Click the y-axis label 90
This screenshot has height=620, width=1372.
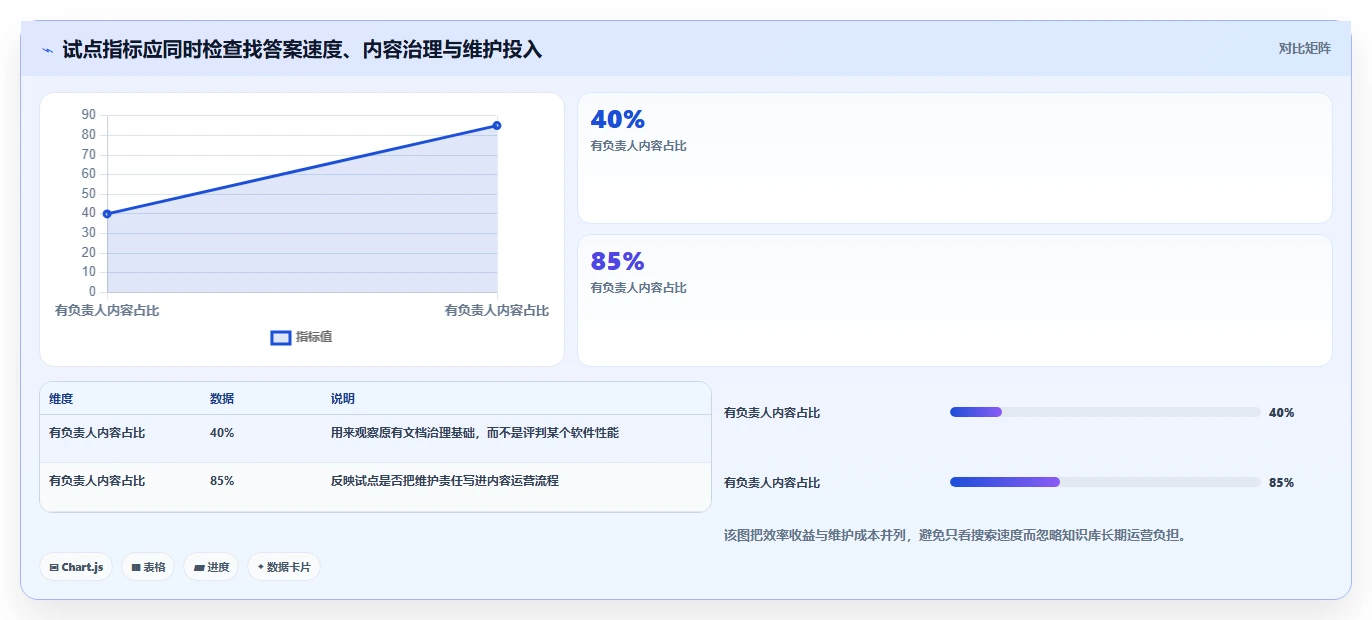tap(89, 115)
